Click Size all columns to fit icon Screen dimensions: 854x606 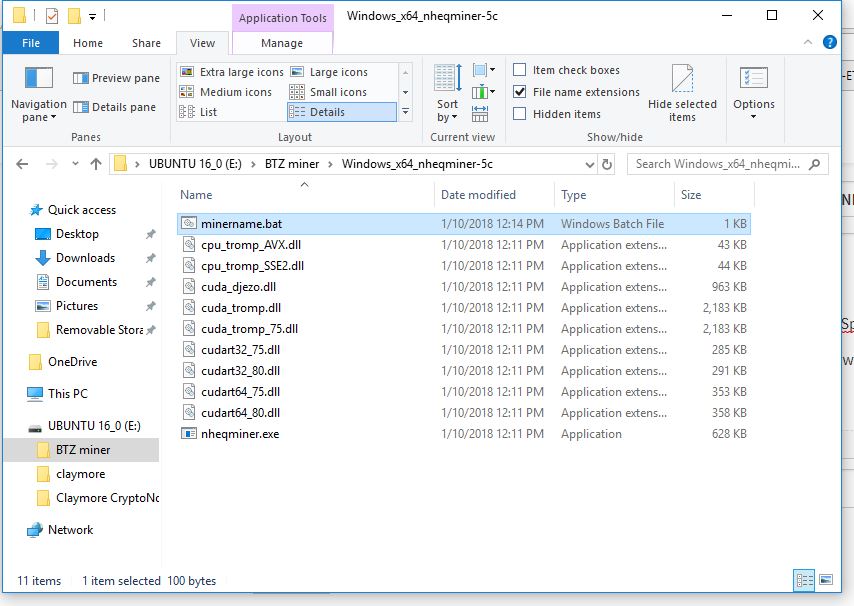[x=480, y=114]
